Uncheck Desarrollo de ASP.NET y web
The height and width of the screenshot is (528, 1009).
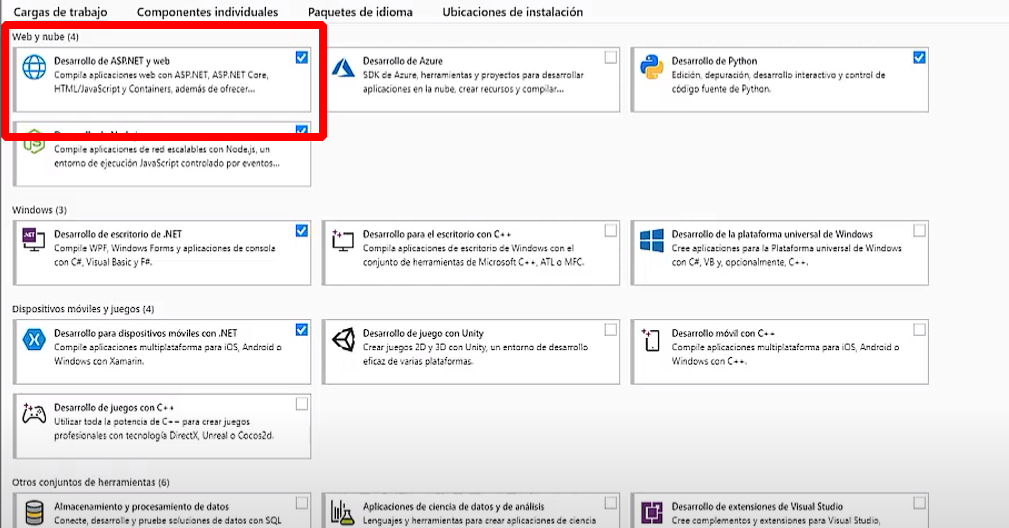(x=302, y=57)
